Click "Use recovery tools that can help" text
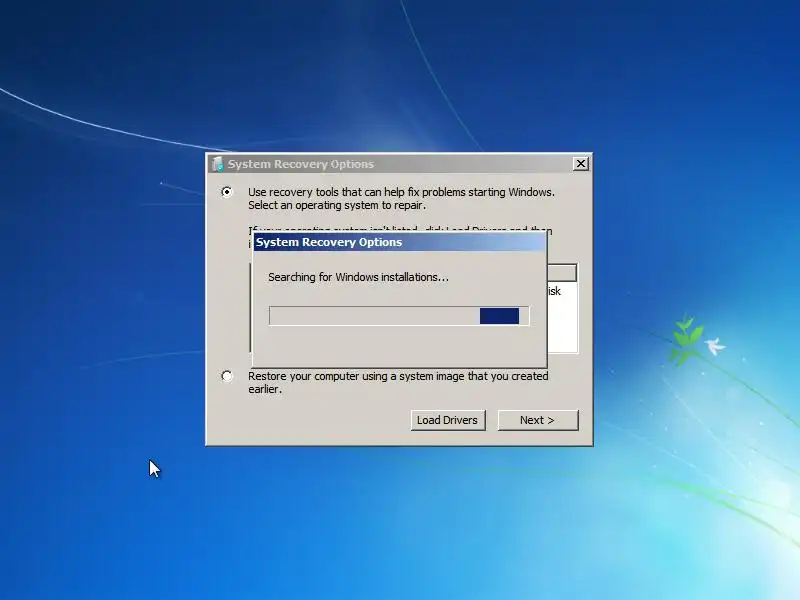Viewport: 800px width, 600px height. pyautogui.click(x=327, y=192)
